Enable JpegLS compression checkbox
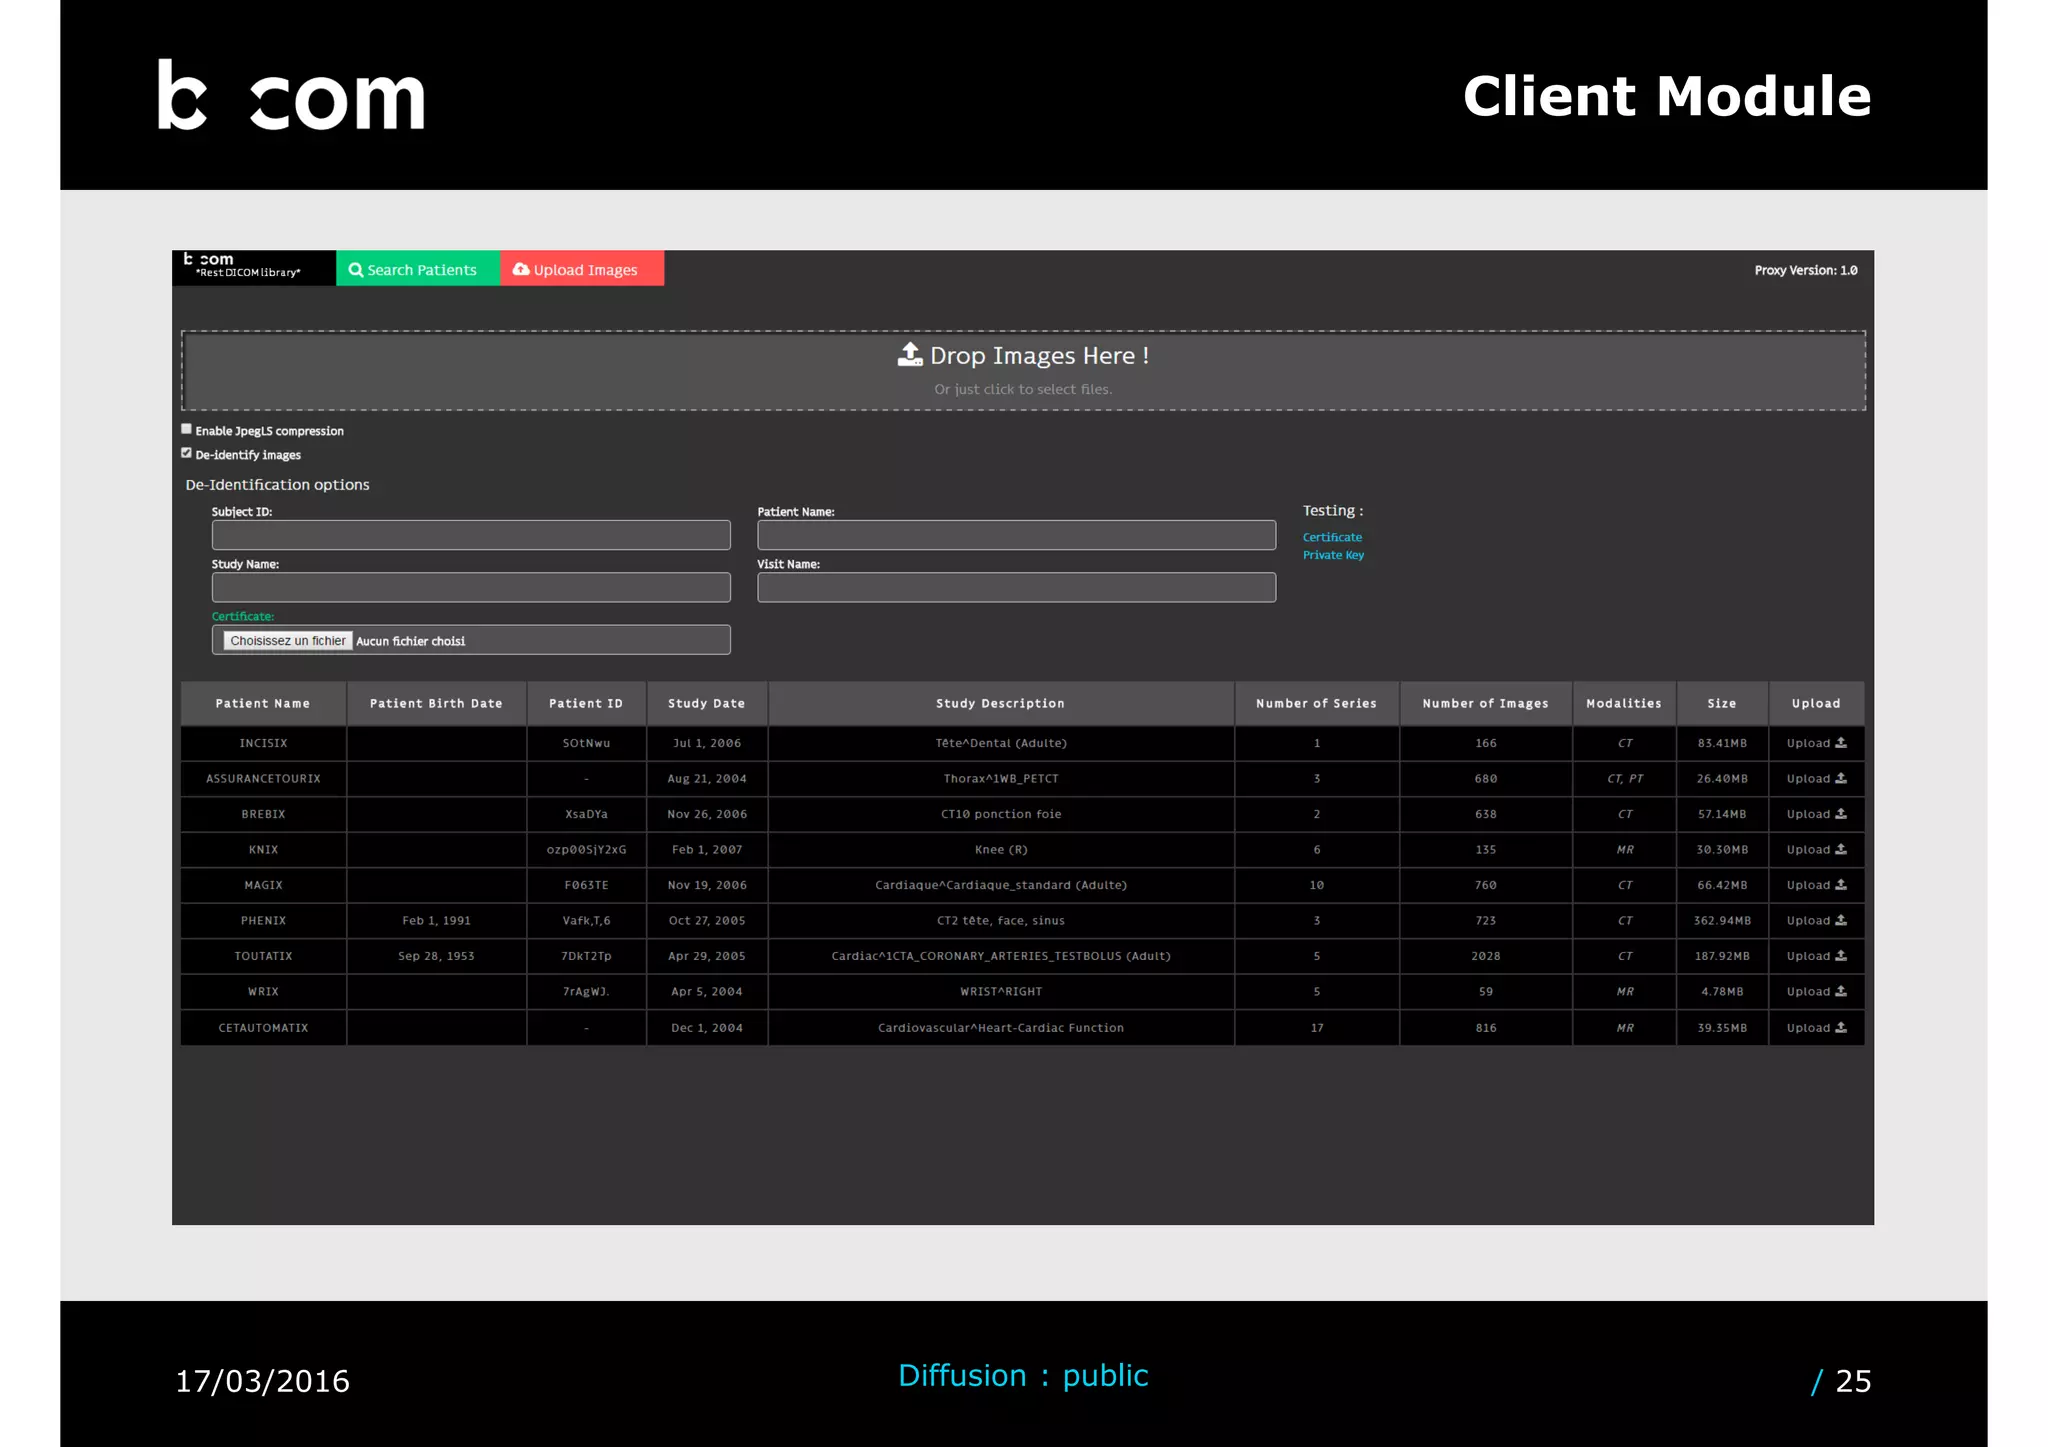 click(187, 429)
